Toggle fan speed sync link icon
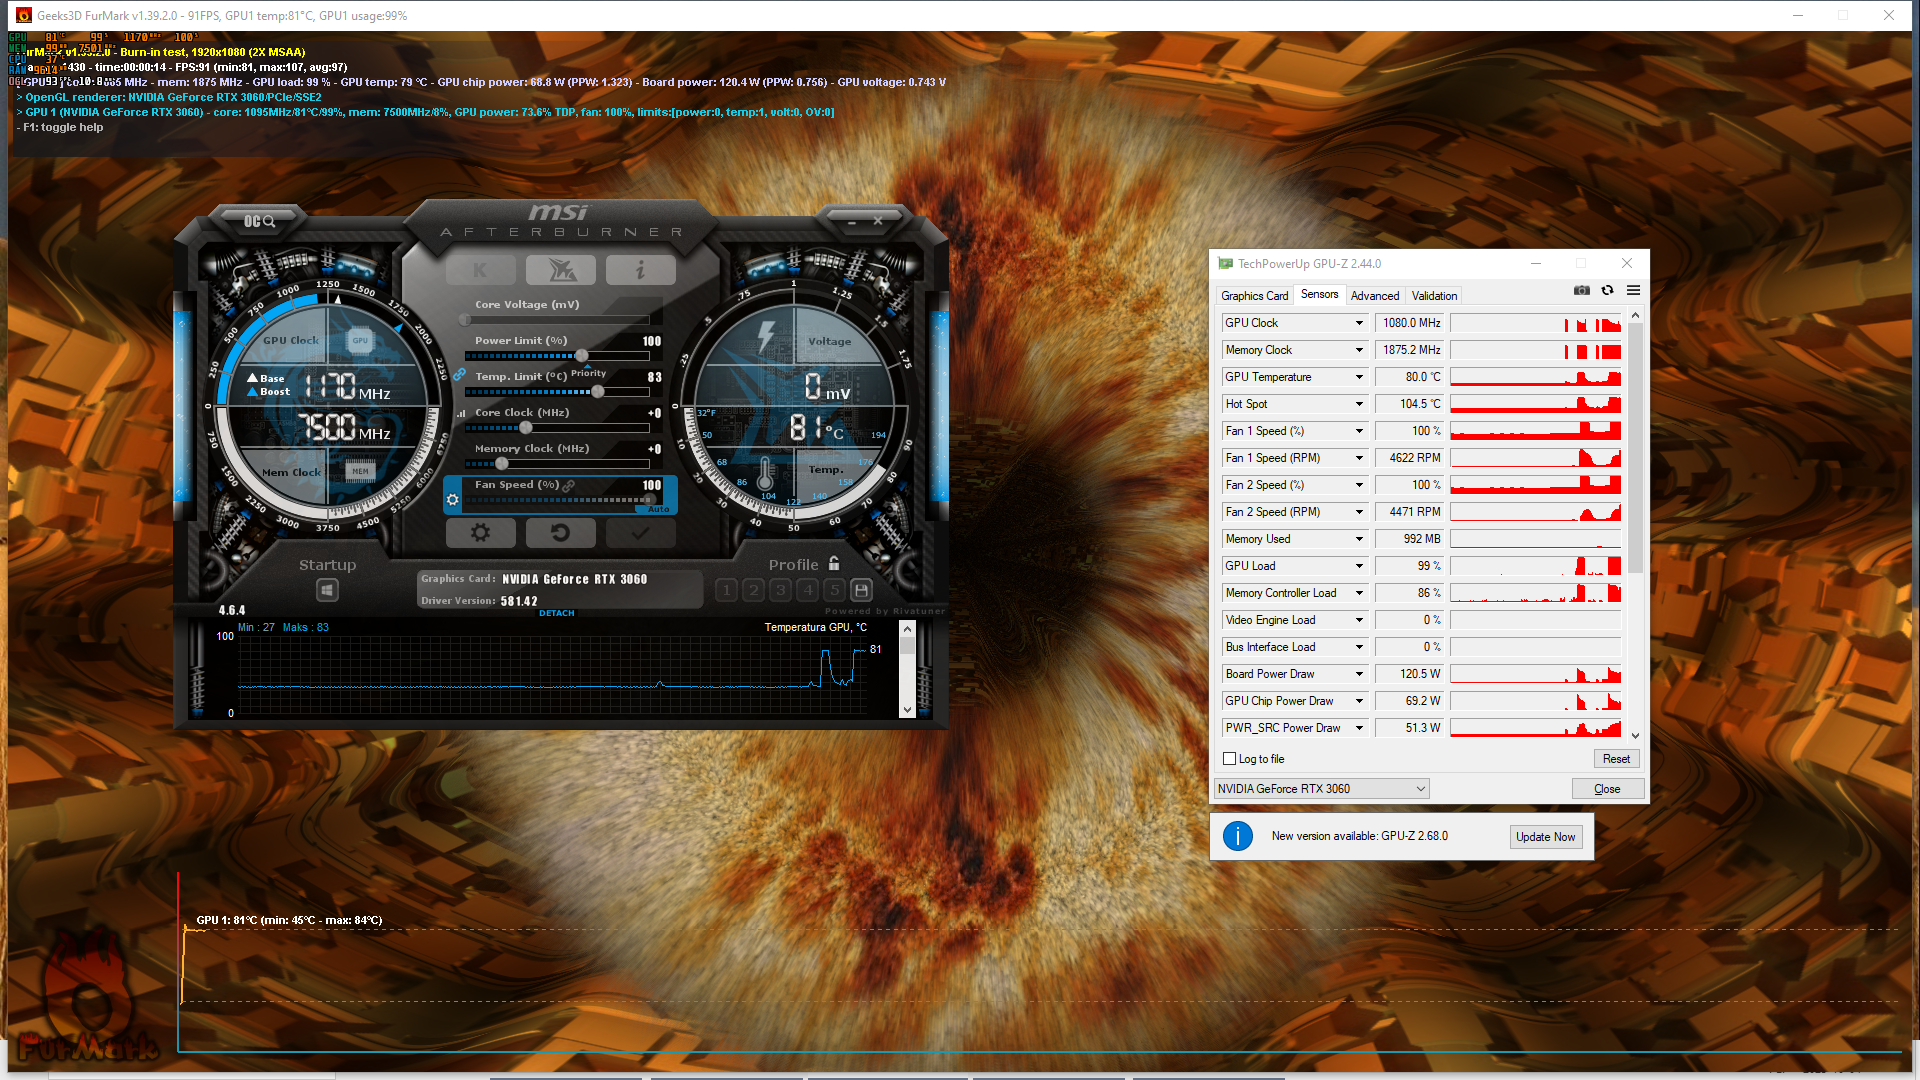Image resolution: width=1920 pixels, height=1080 pixels. [569, 485]
